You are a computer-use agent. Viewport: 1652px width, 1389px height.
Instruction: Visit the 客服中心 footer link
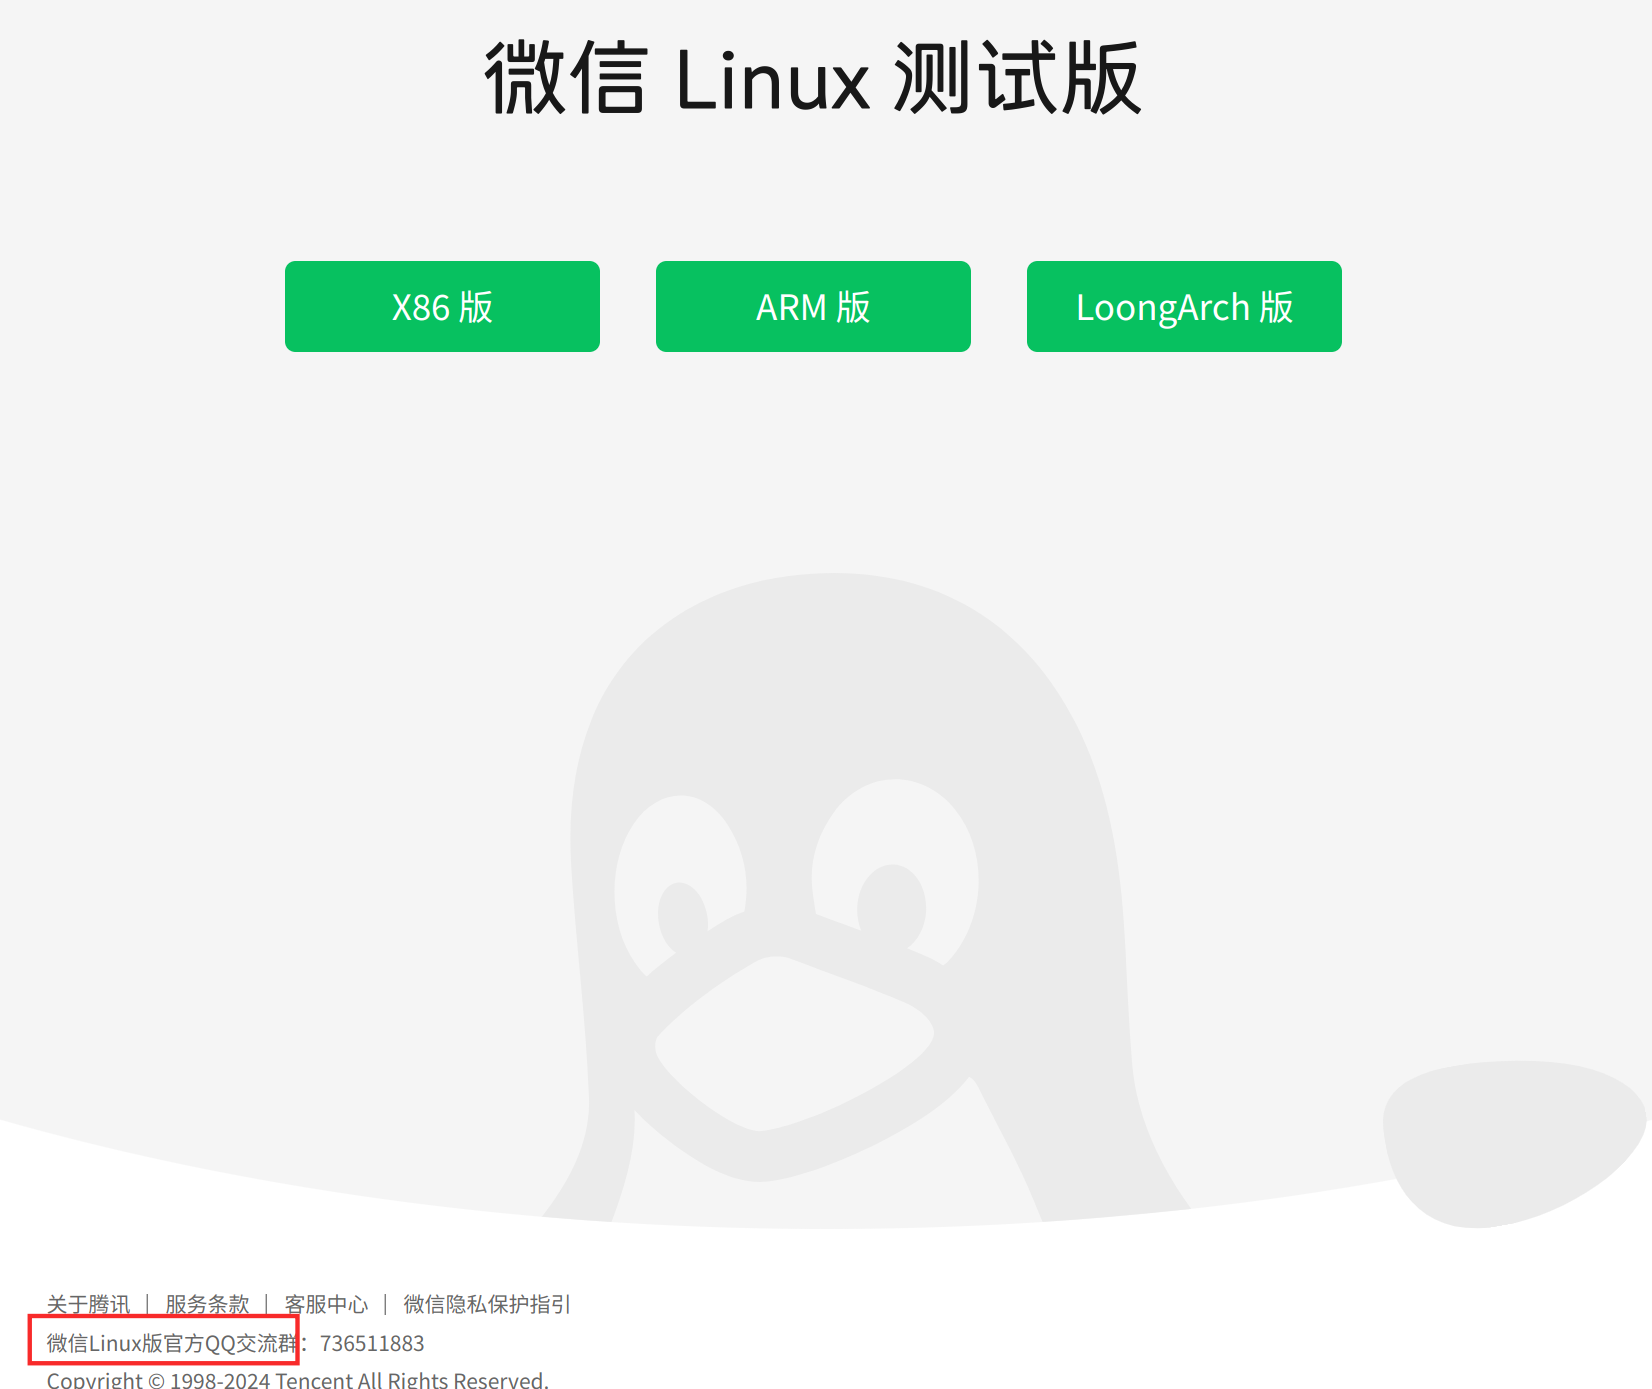click(x=326, y=1304)
